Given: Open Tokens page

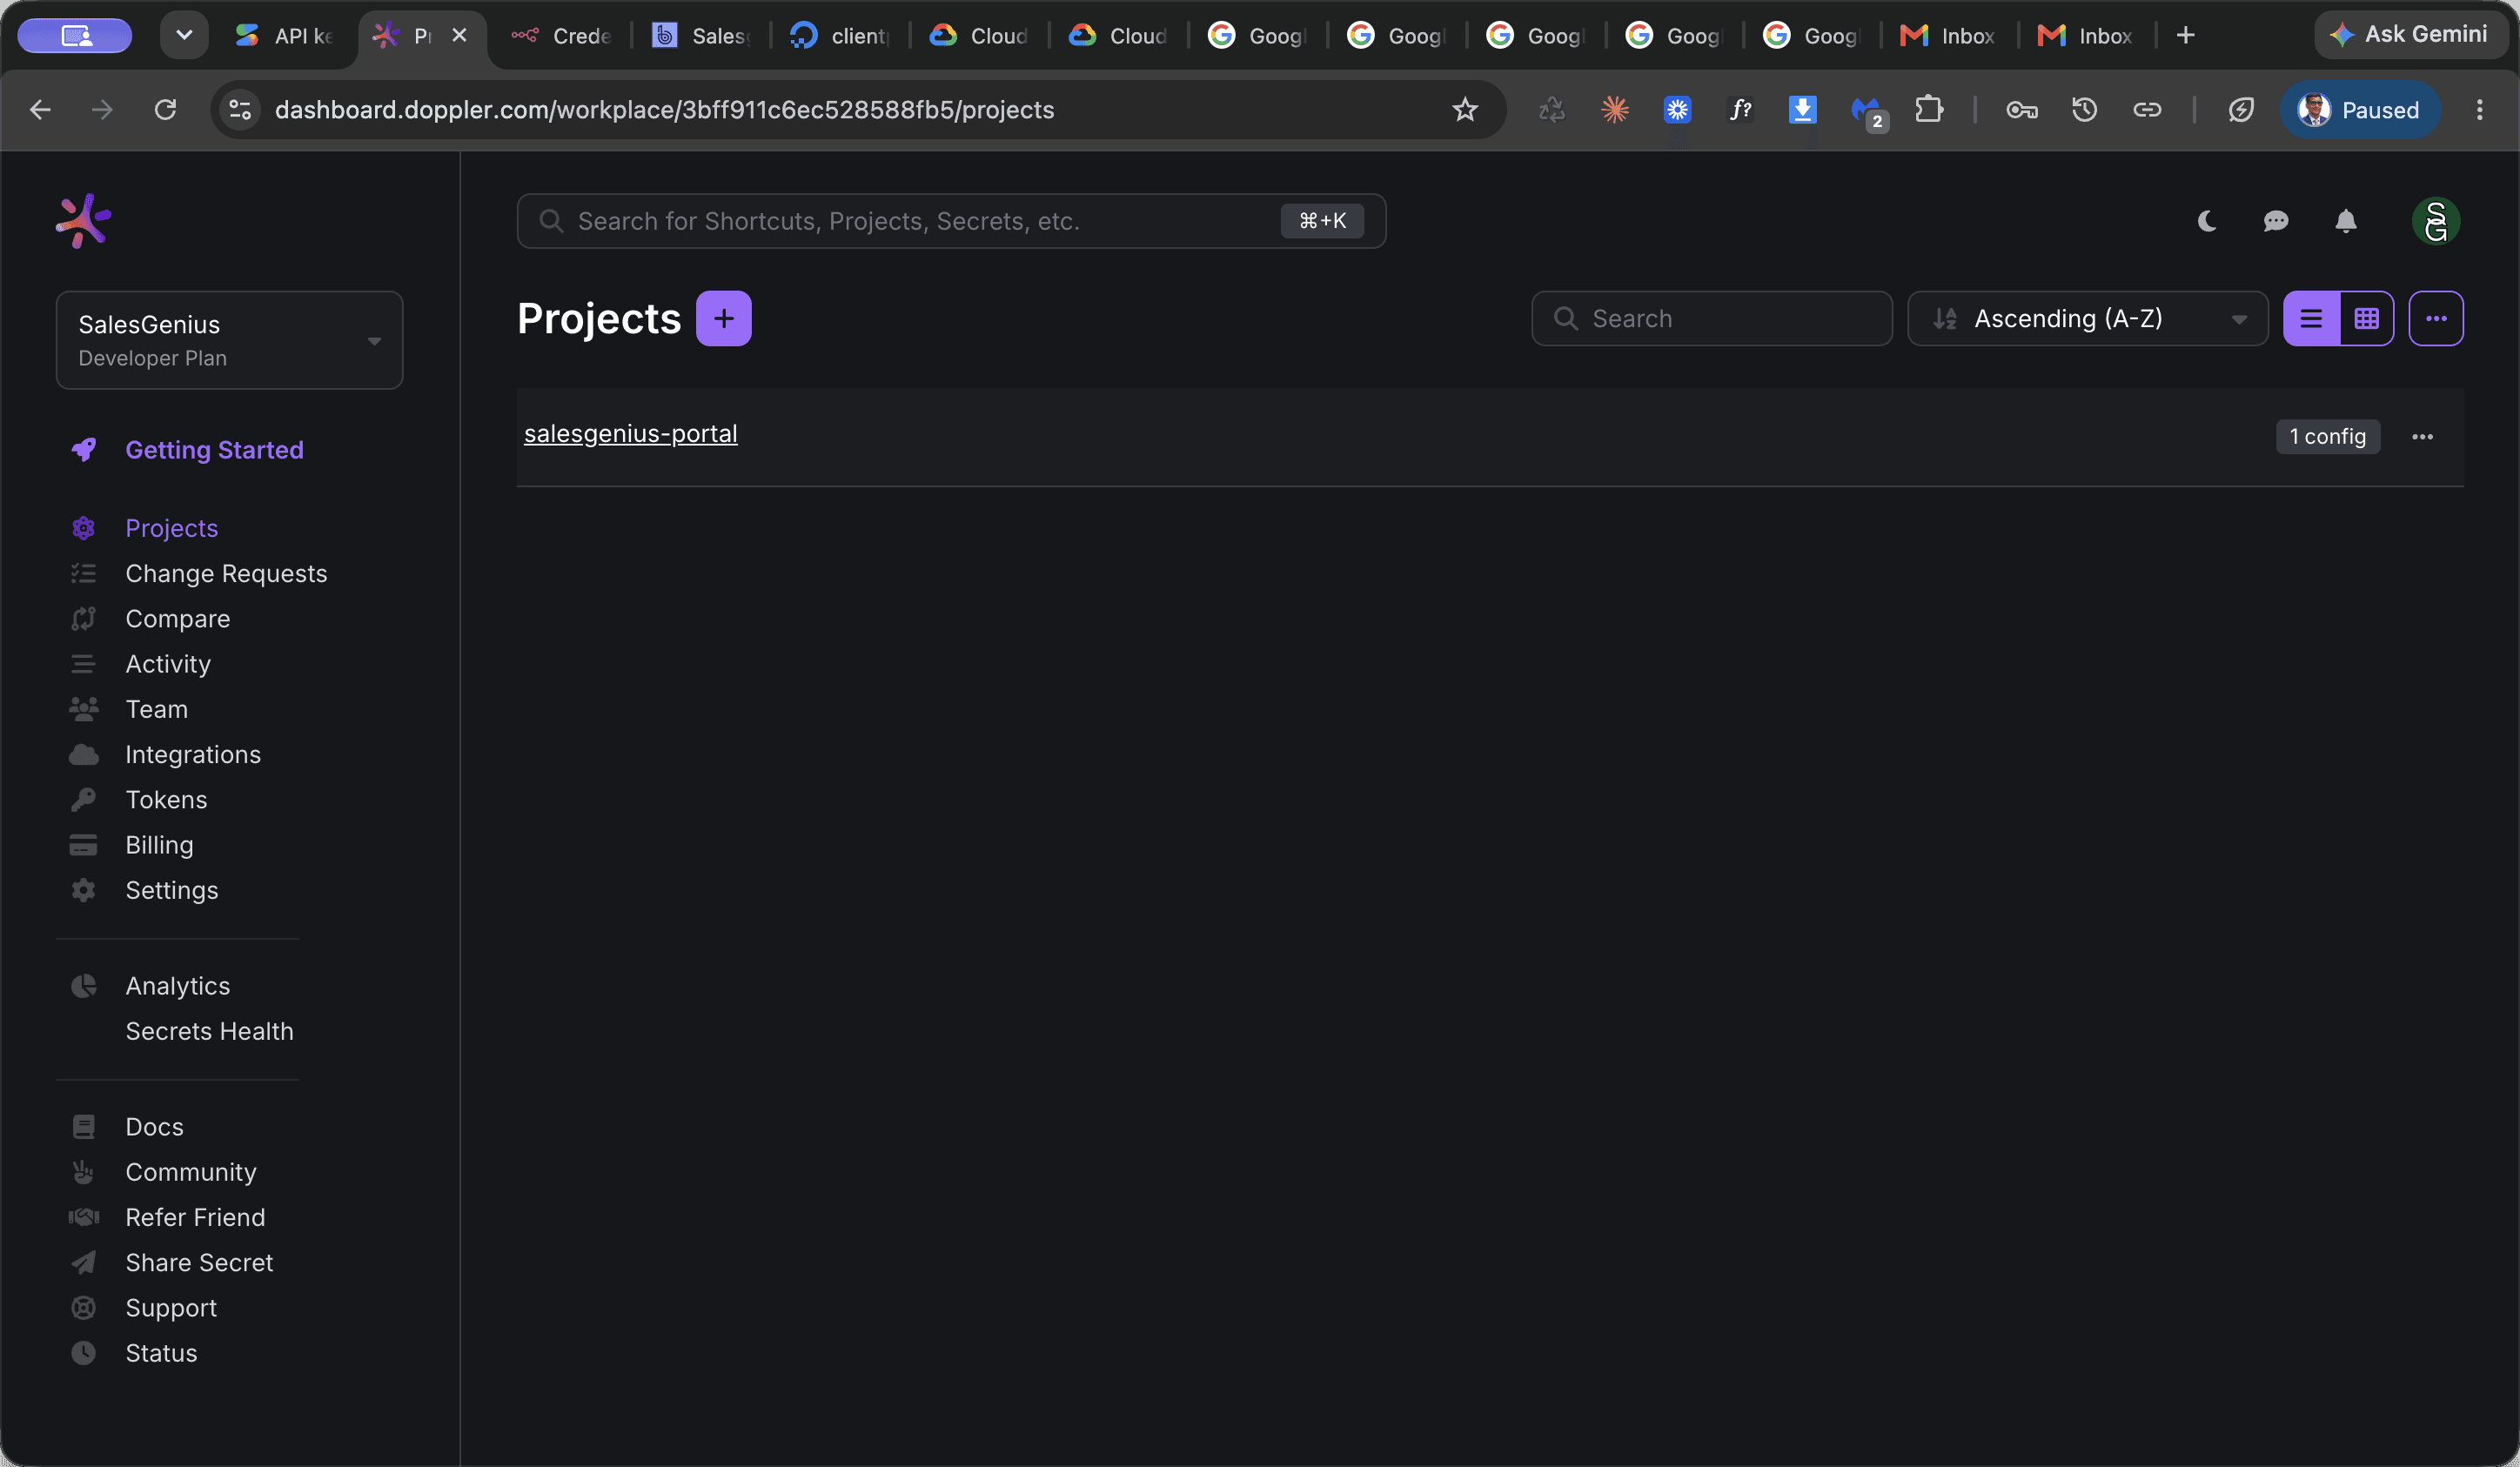Looking at the screenshot, I should coord(166,799).
